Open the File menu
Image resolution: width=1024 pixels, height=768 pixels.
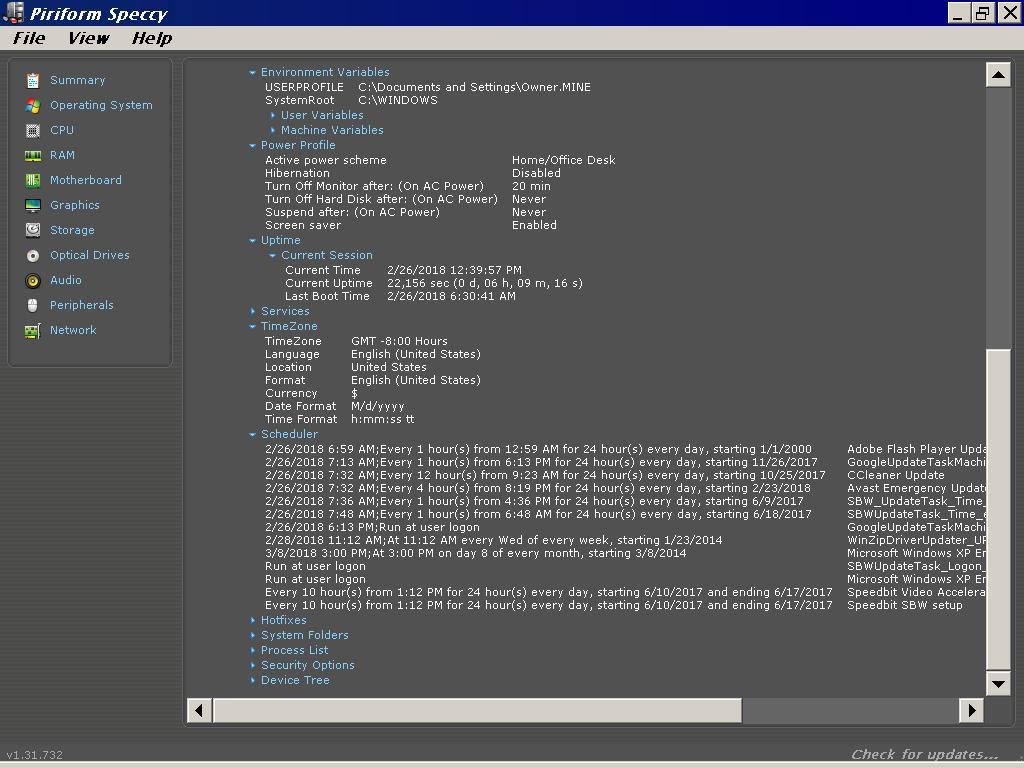(x=29, y=39)
